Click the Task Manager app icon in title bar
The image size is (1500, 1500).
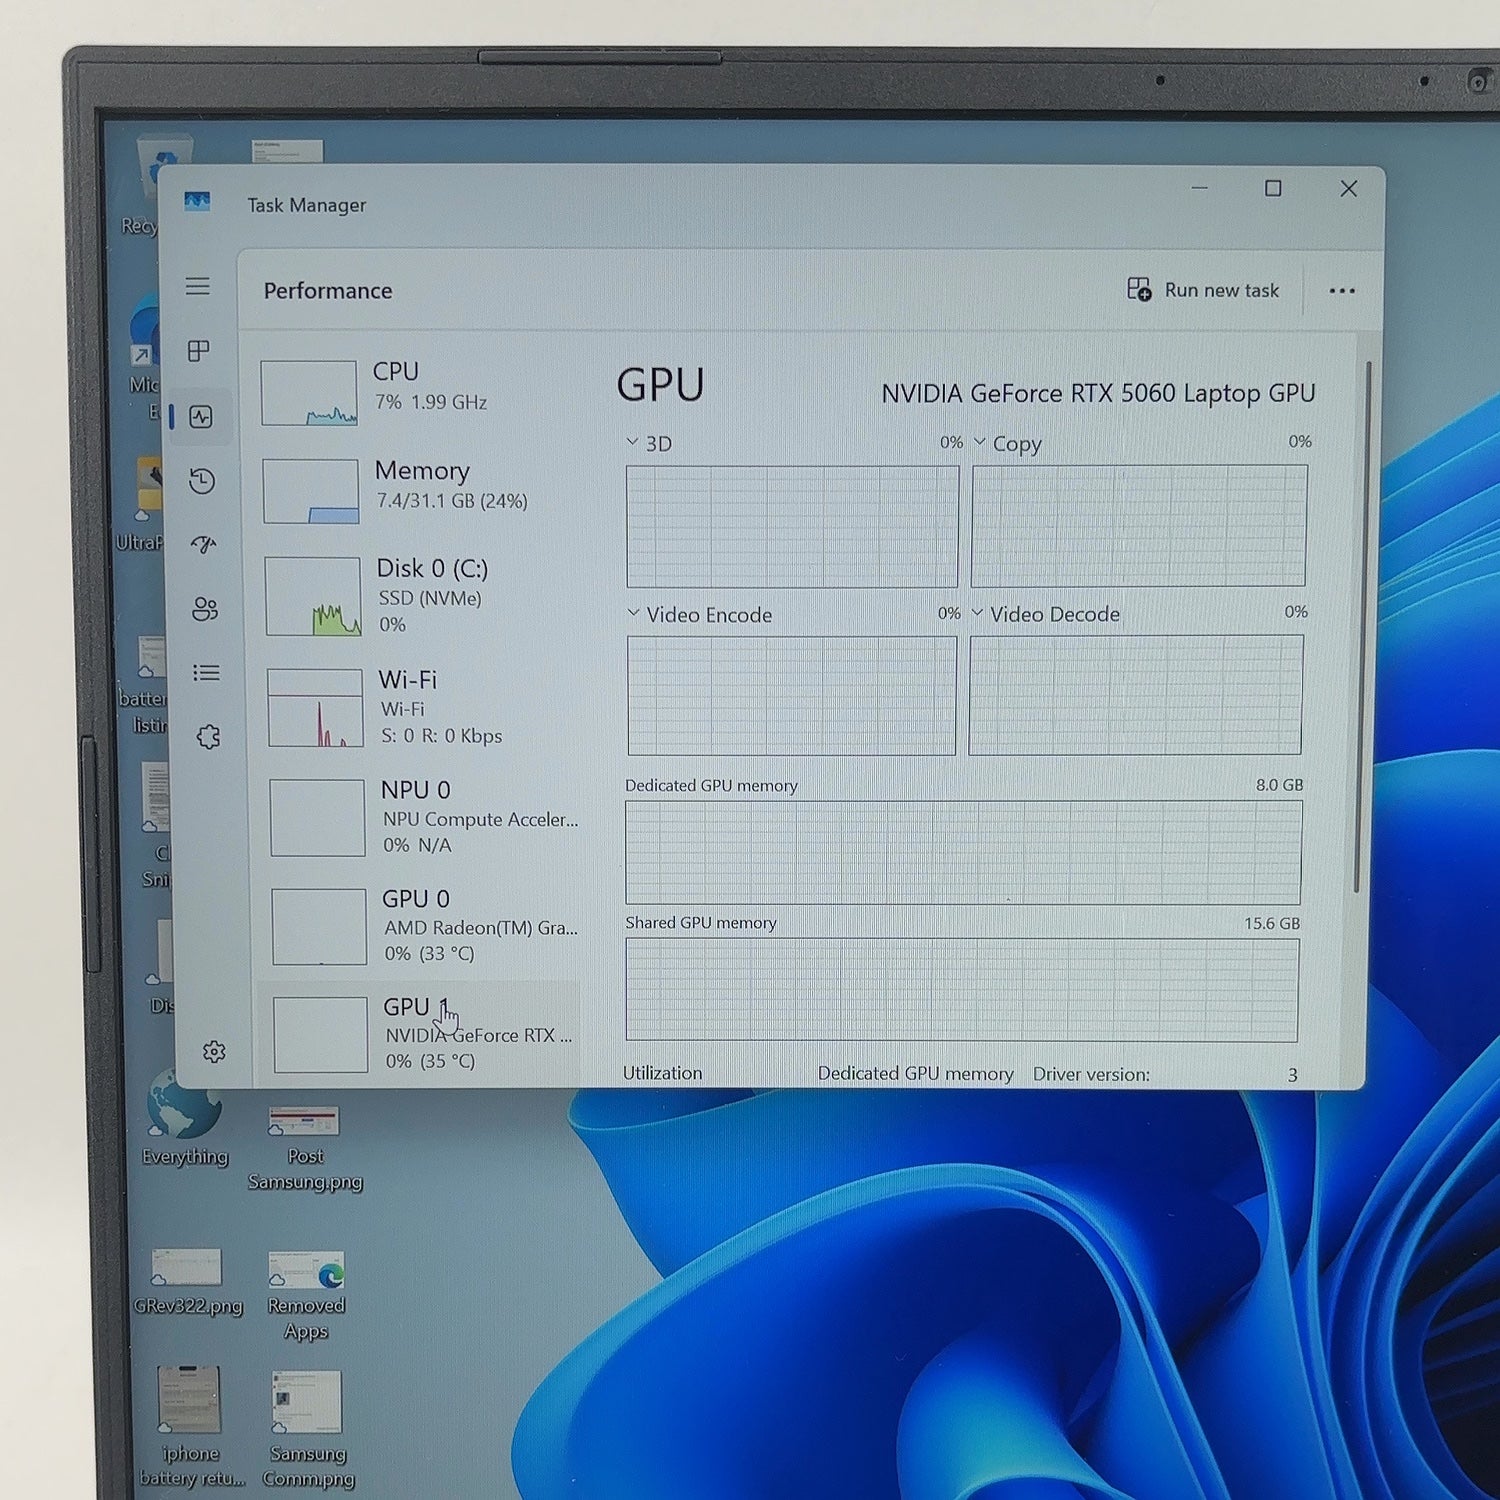point(197,202)
